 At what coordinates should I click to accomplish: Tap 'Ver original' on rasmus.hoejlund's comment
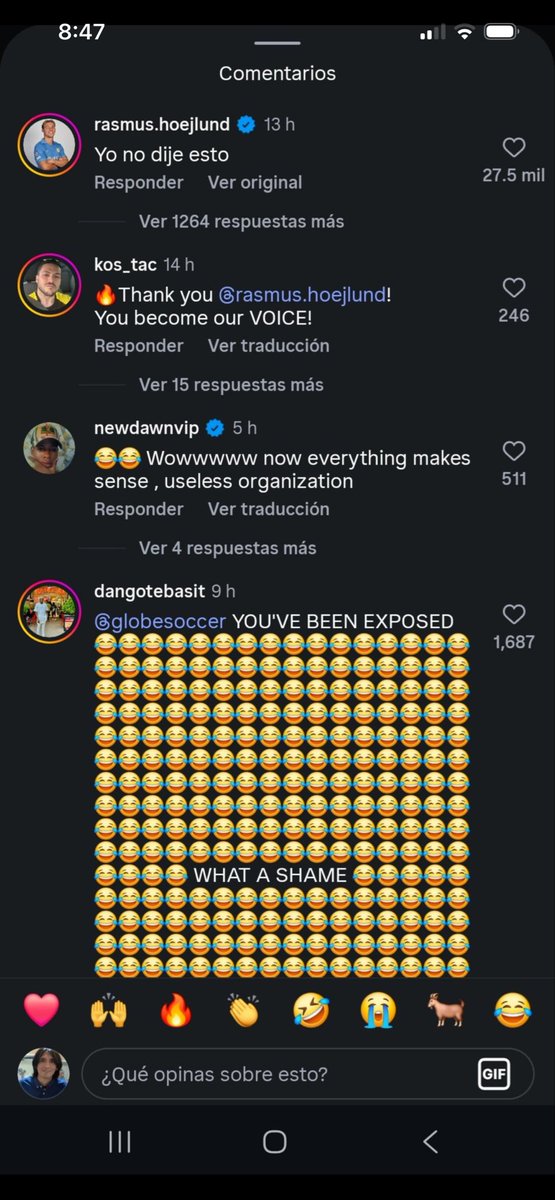click(255, 182)
